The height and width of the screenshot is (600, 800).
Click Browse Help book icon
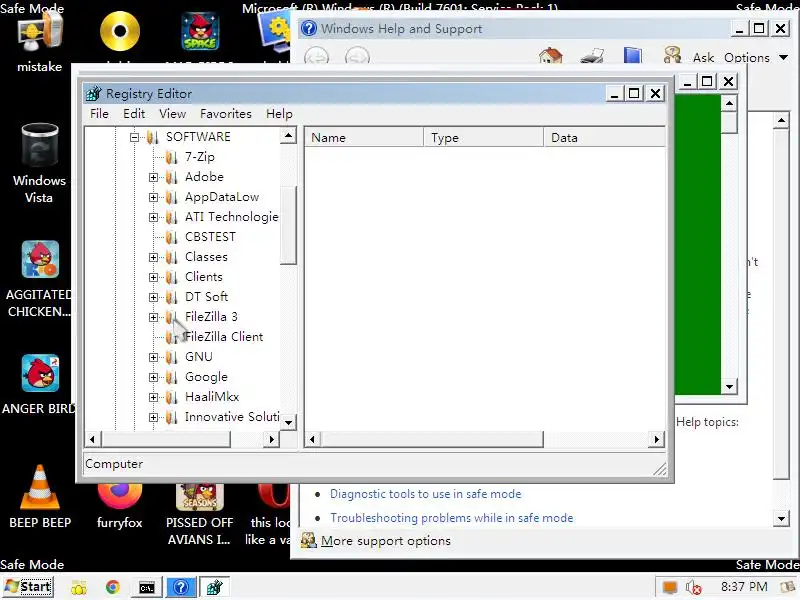[x=633, y=55]
